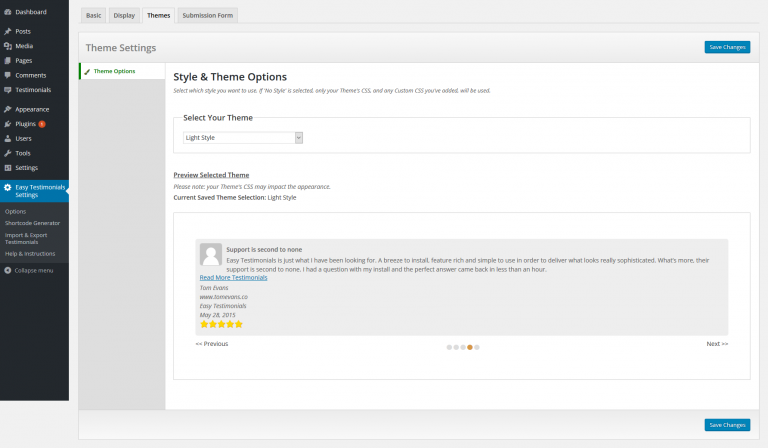The width and height of the screenshot is (768, 448).
Task: Open Appearance via paintbrush icon
Action: point(8,109)
